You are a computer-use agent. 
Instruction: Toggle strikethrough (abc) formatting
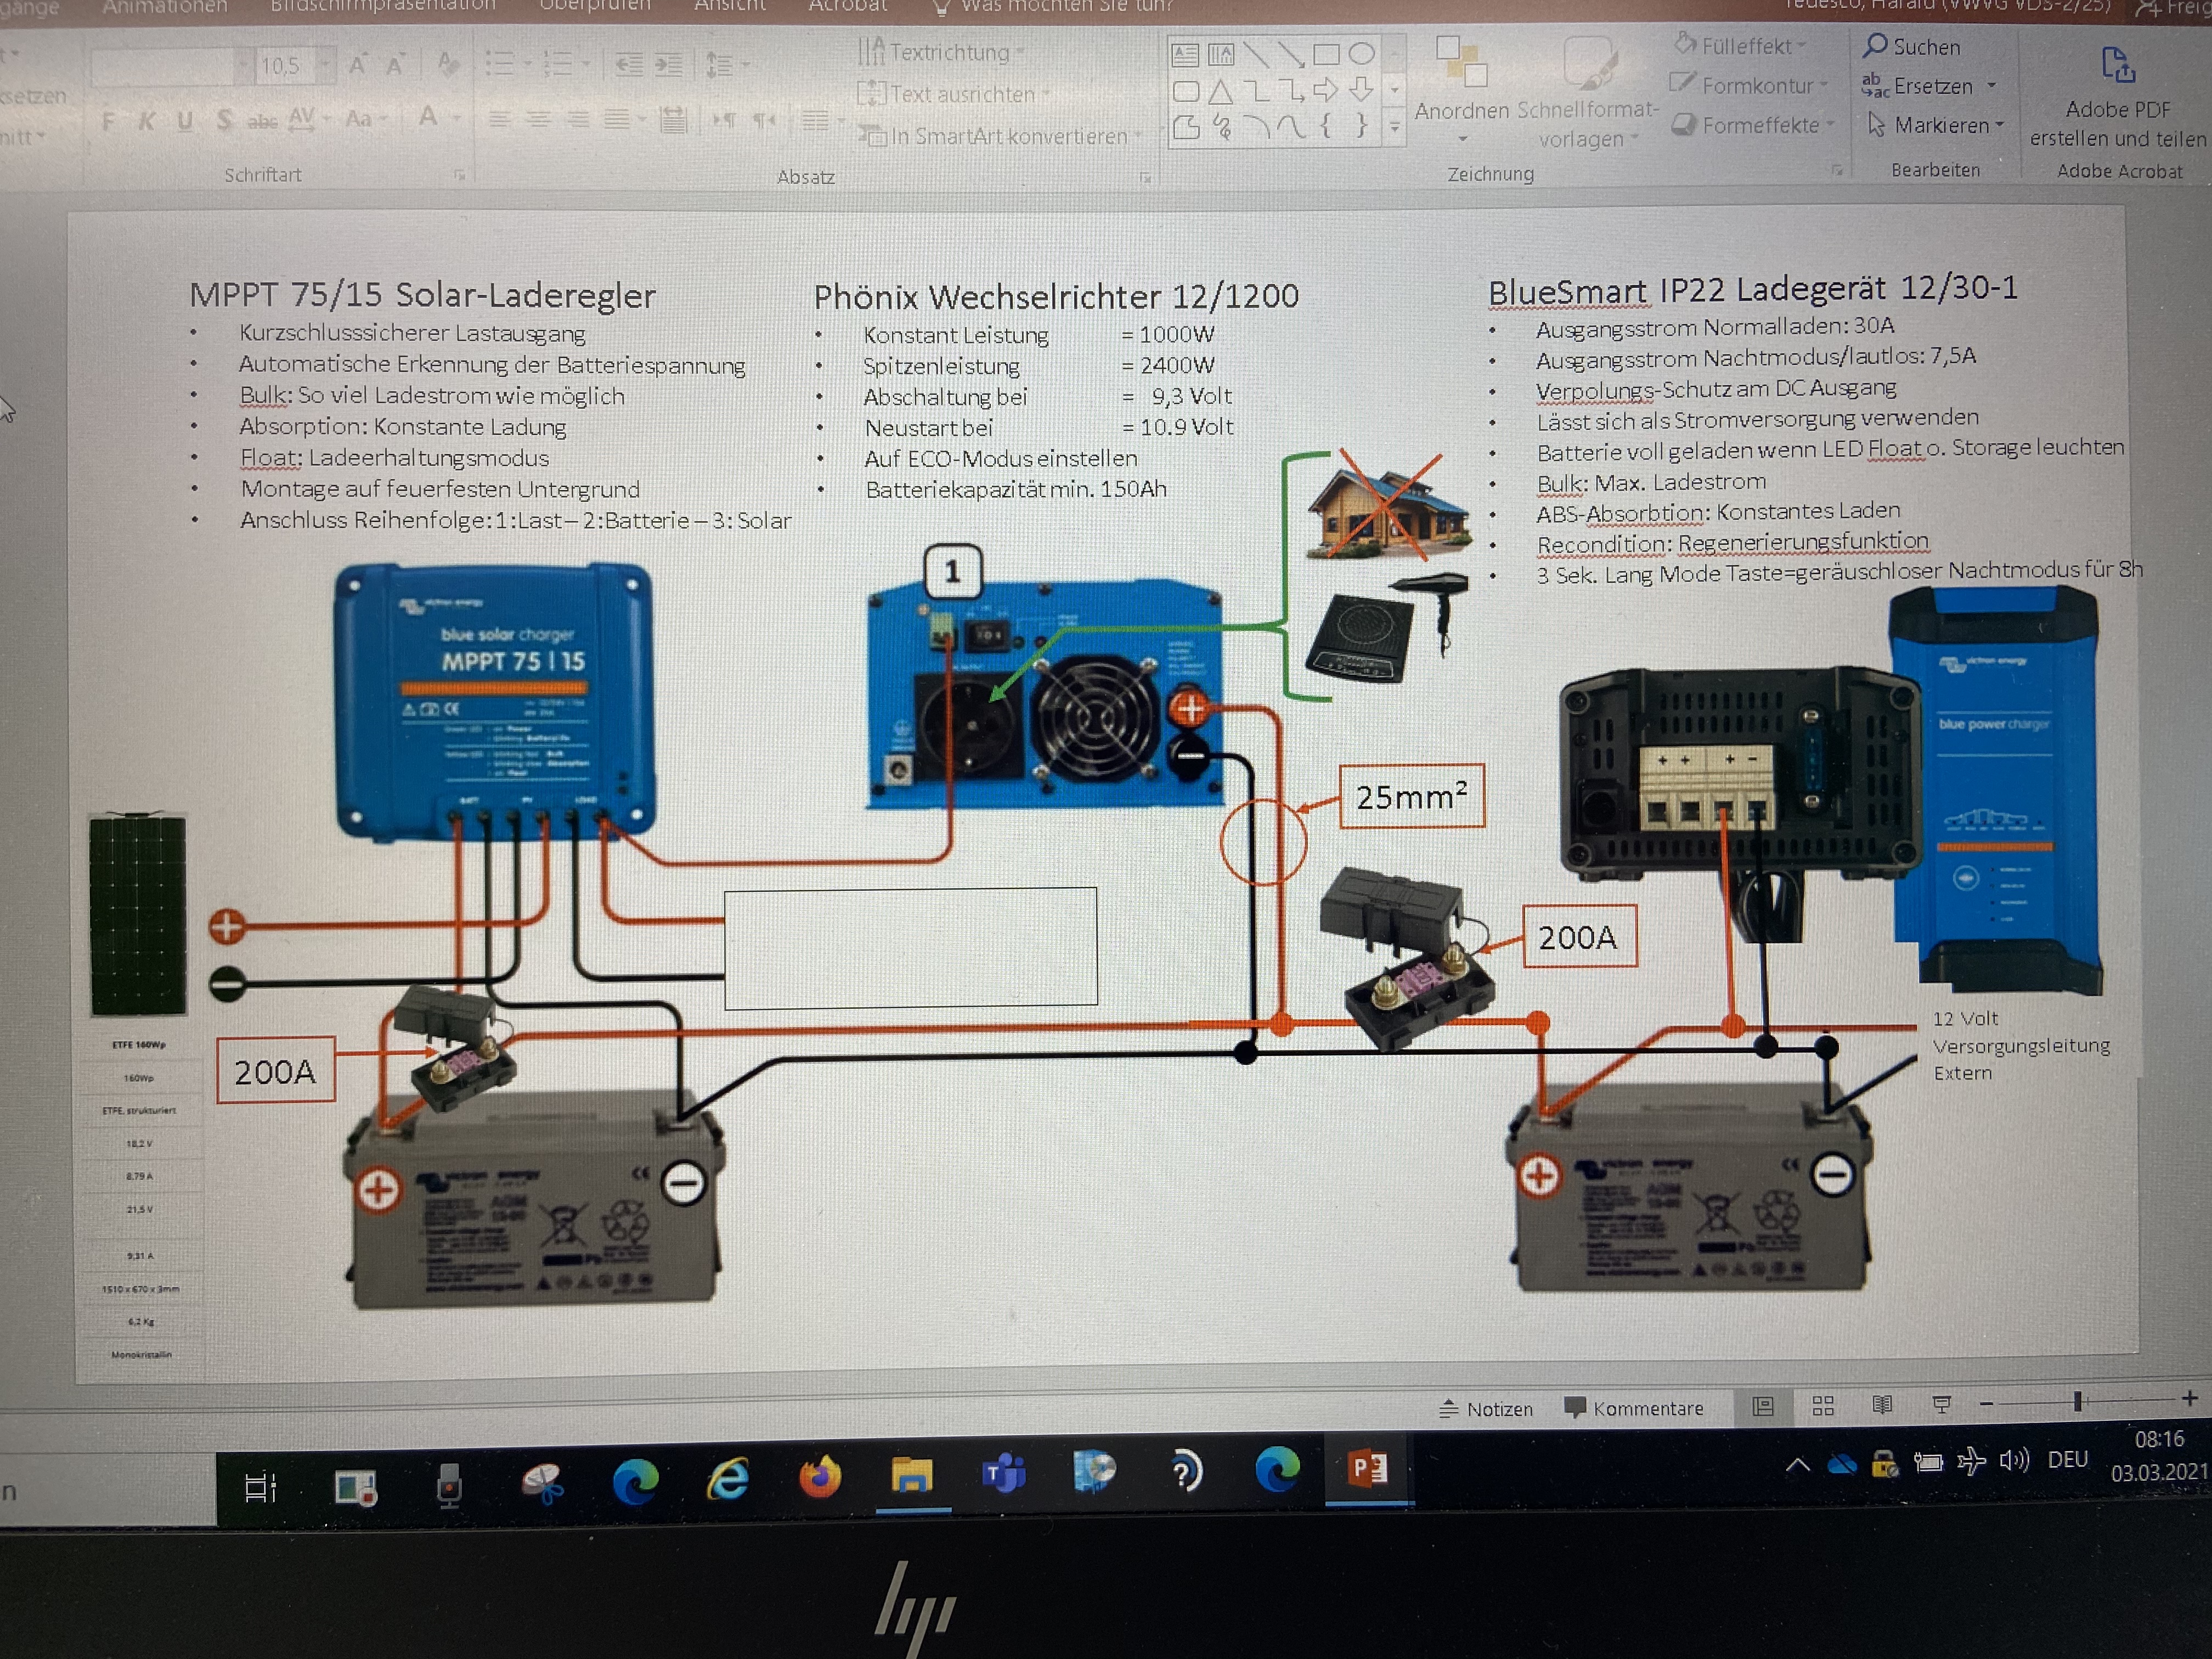click(262, 121)
